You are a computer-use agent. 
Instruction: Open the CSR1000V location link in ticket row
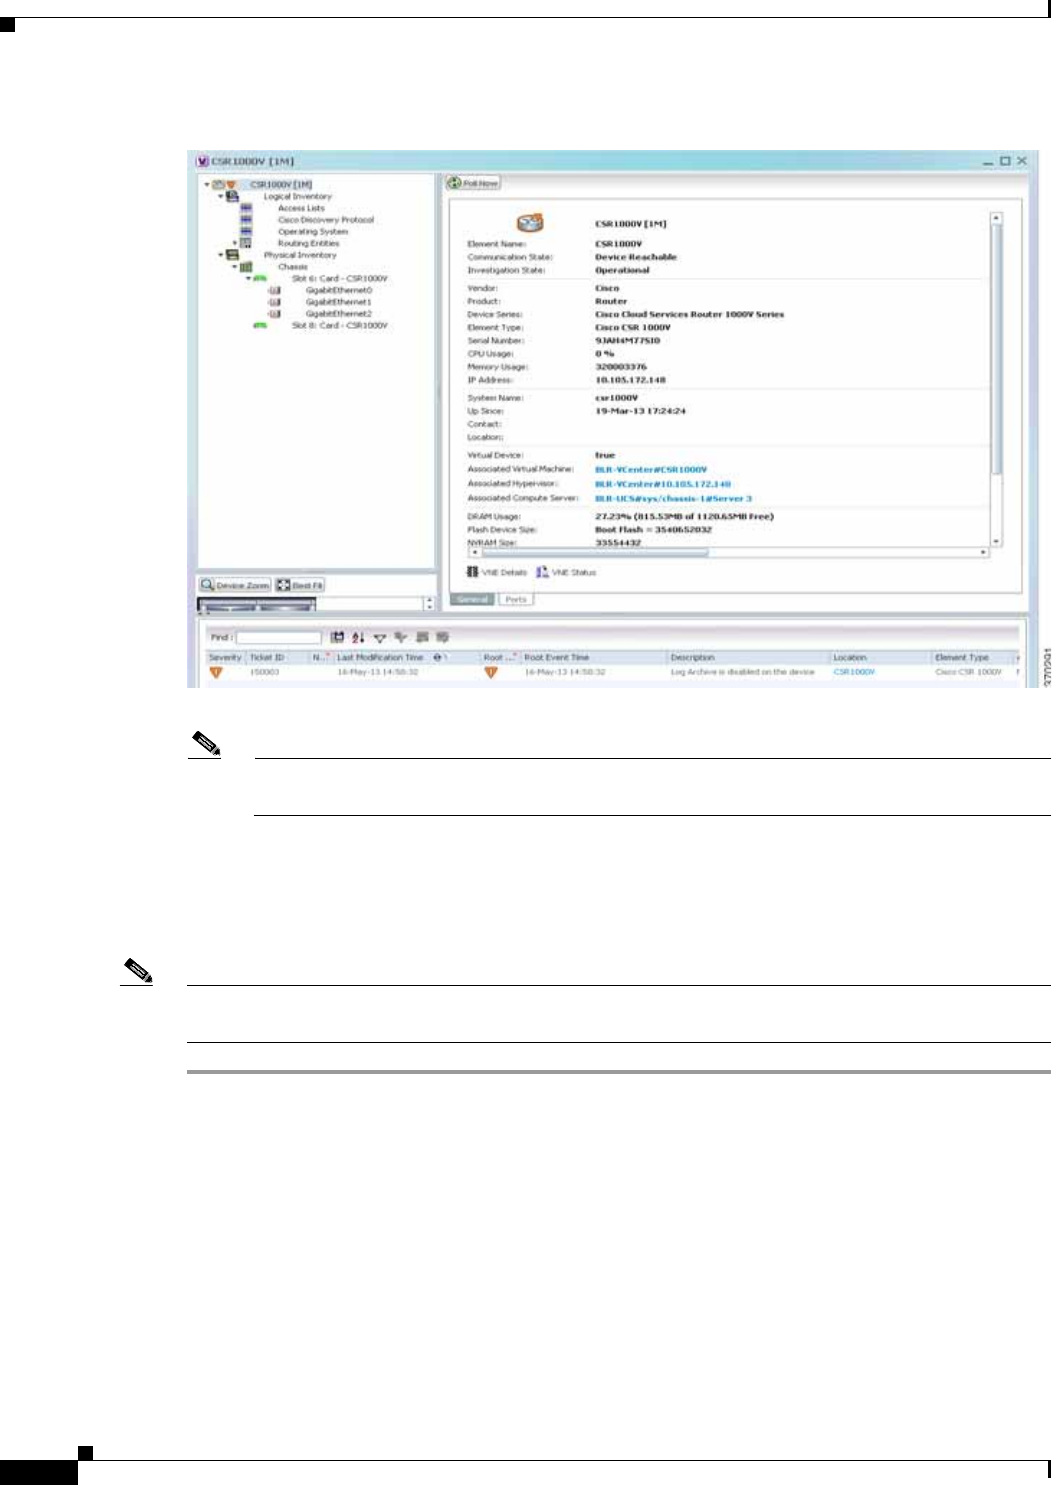tap(854, 672)
